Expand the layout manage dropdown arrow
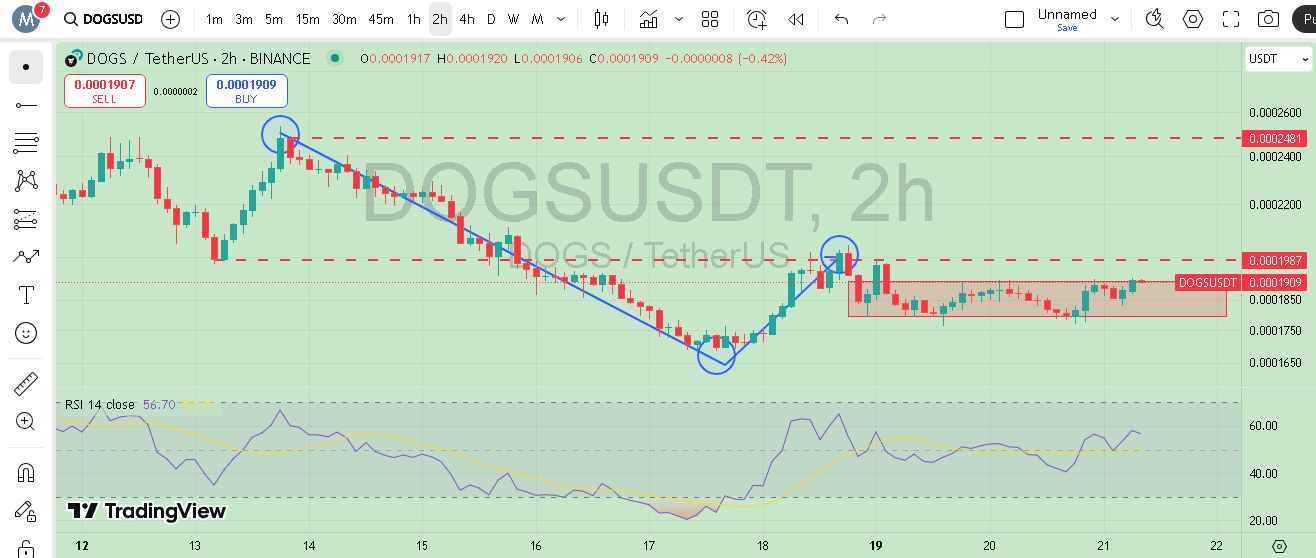 pyautogui.click(x=1115, y=19)
